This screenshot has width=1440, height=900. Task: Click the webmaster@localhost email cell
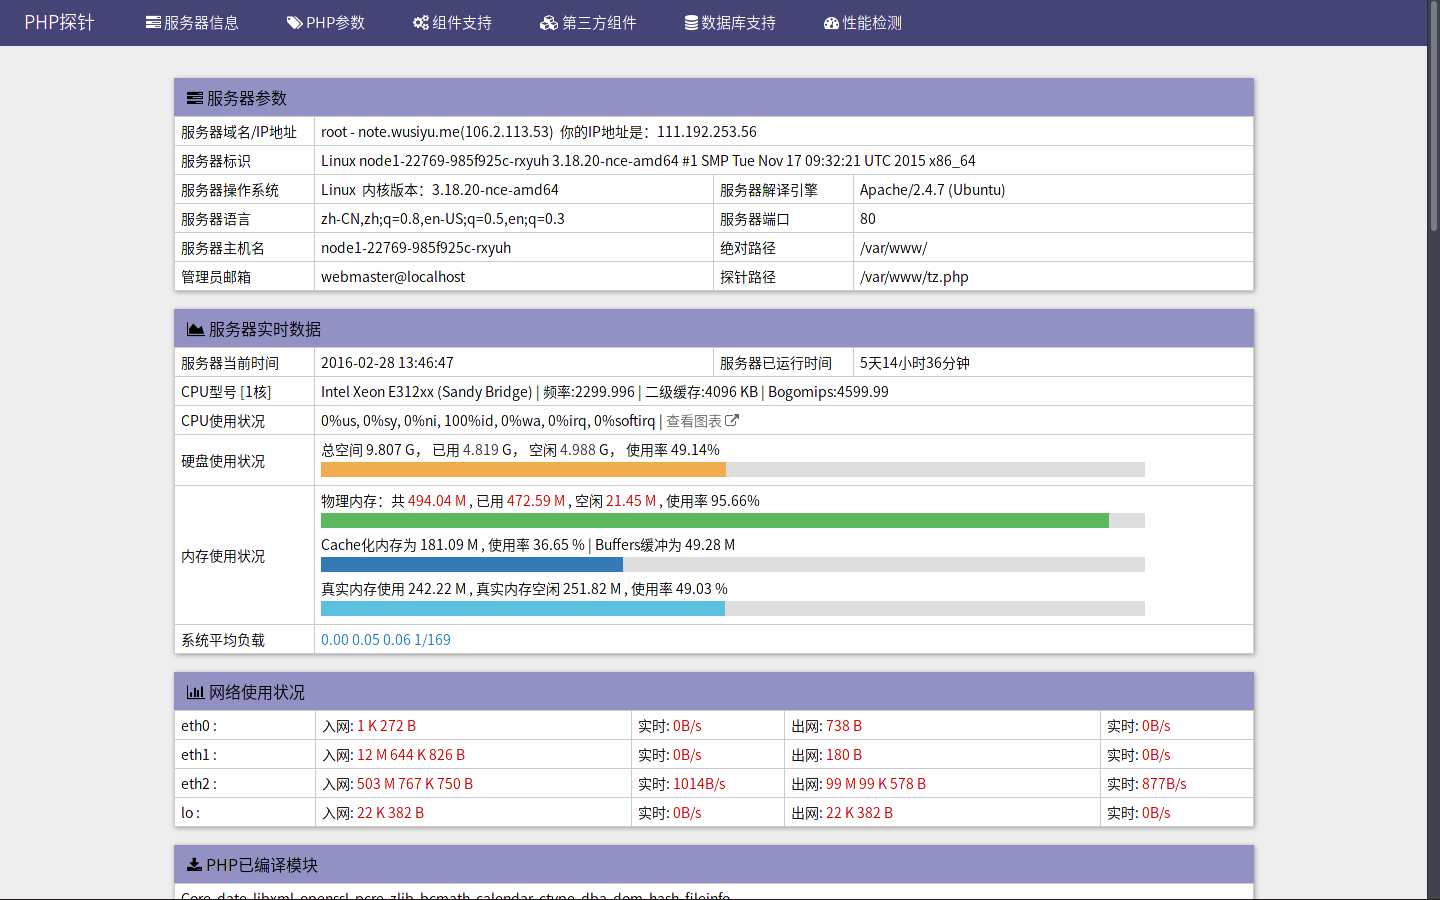pos(514,277)
